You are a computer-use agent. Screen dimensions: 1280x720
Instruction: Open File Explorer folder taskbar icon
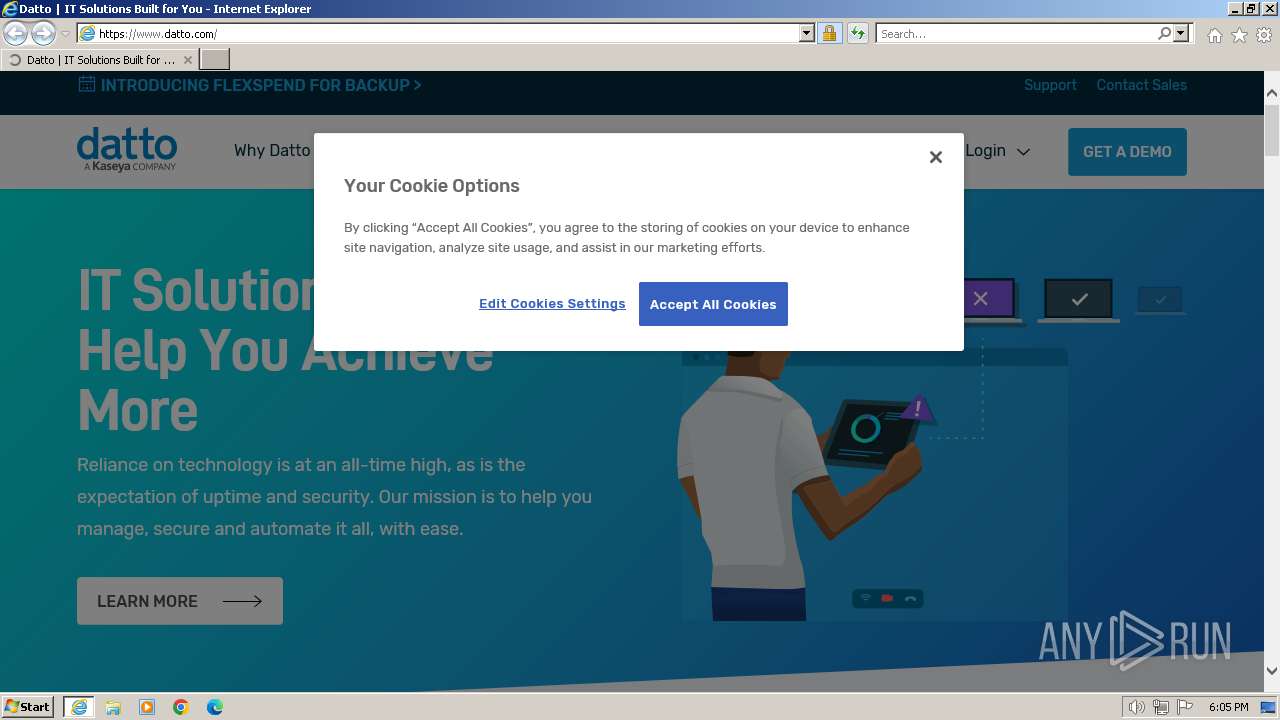113,707
